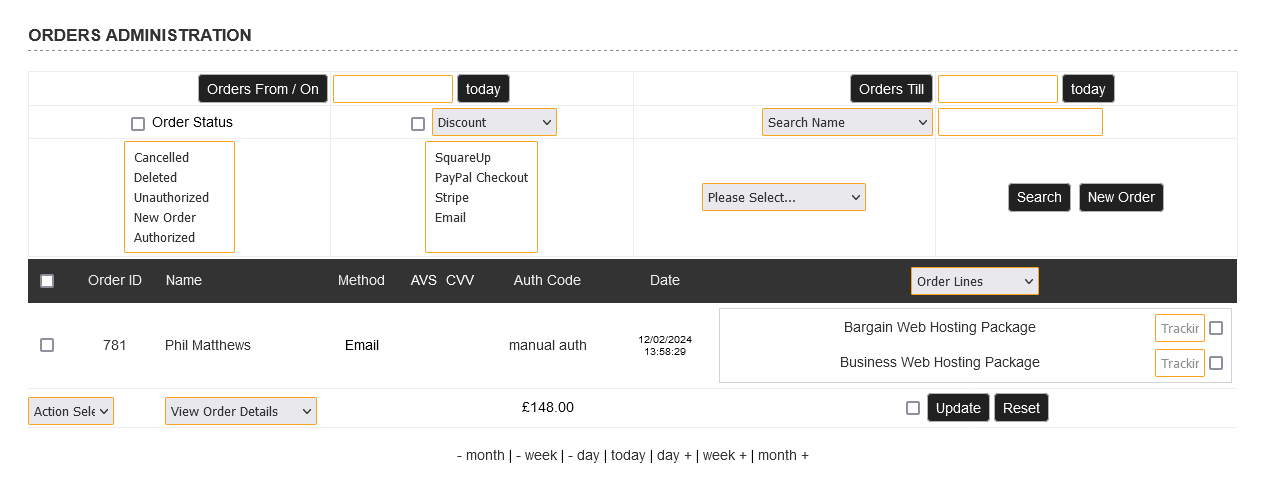The image size is (1264, 483).
Task: Click the '- week' date navigation link
Action: pyautogui.click(x=536, y=456)
